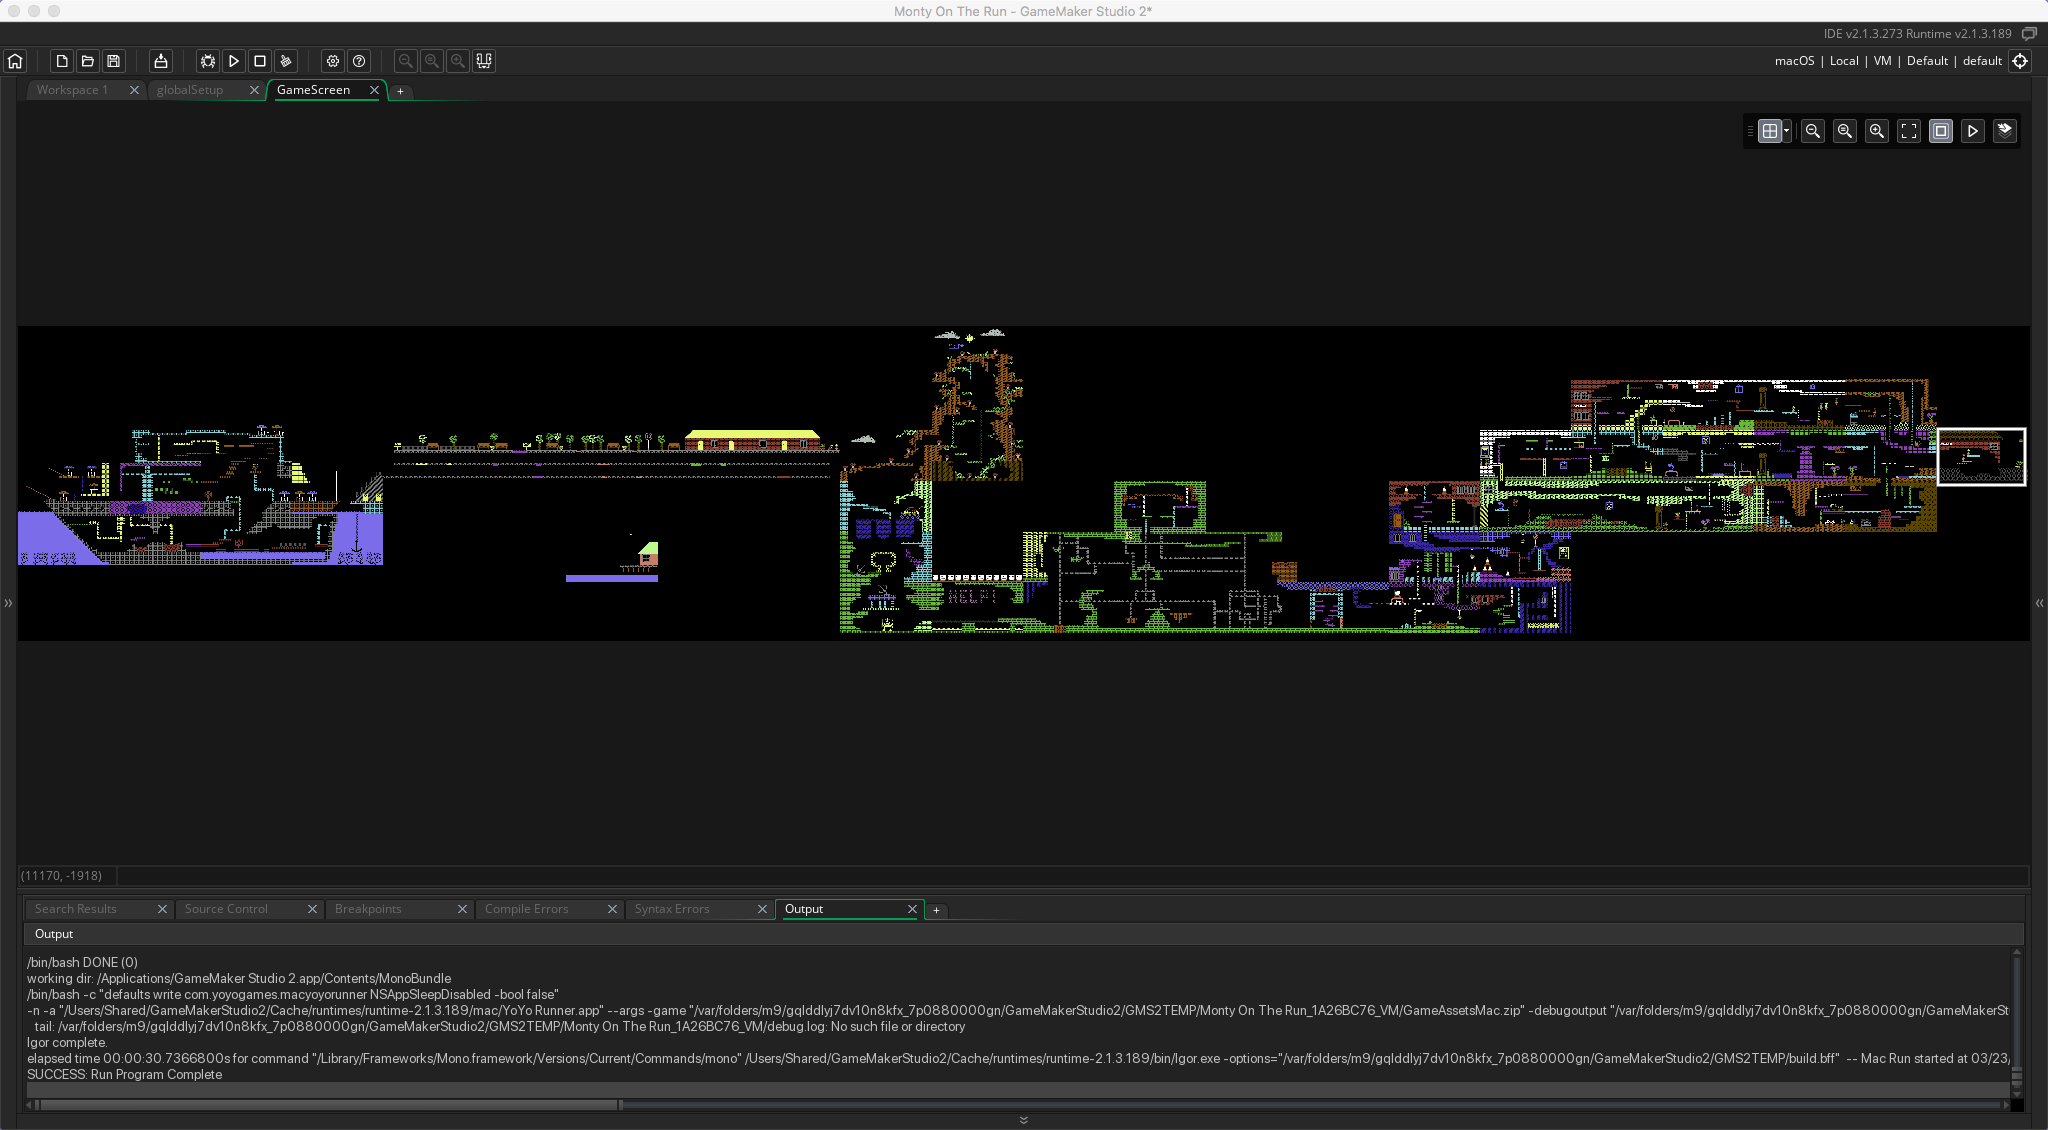Zoom in using the room editor toolbar
The image size is (2048, 1130).
click(x=1877, y=131)
